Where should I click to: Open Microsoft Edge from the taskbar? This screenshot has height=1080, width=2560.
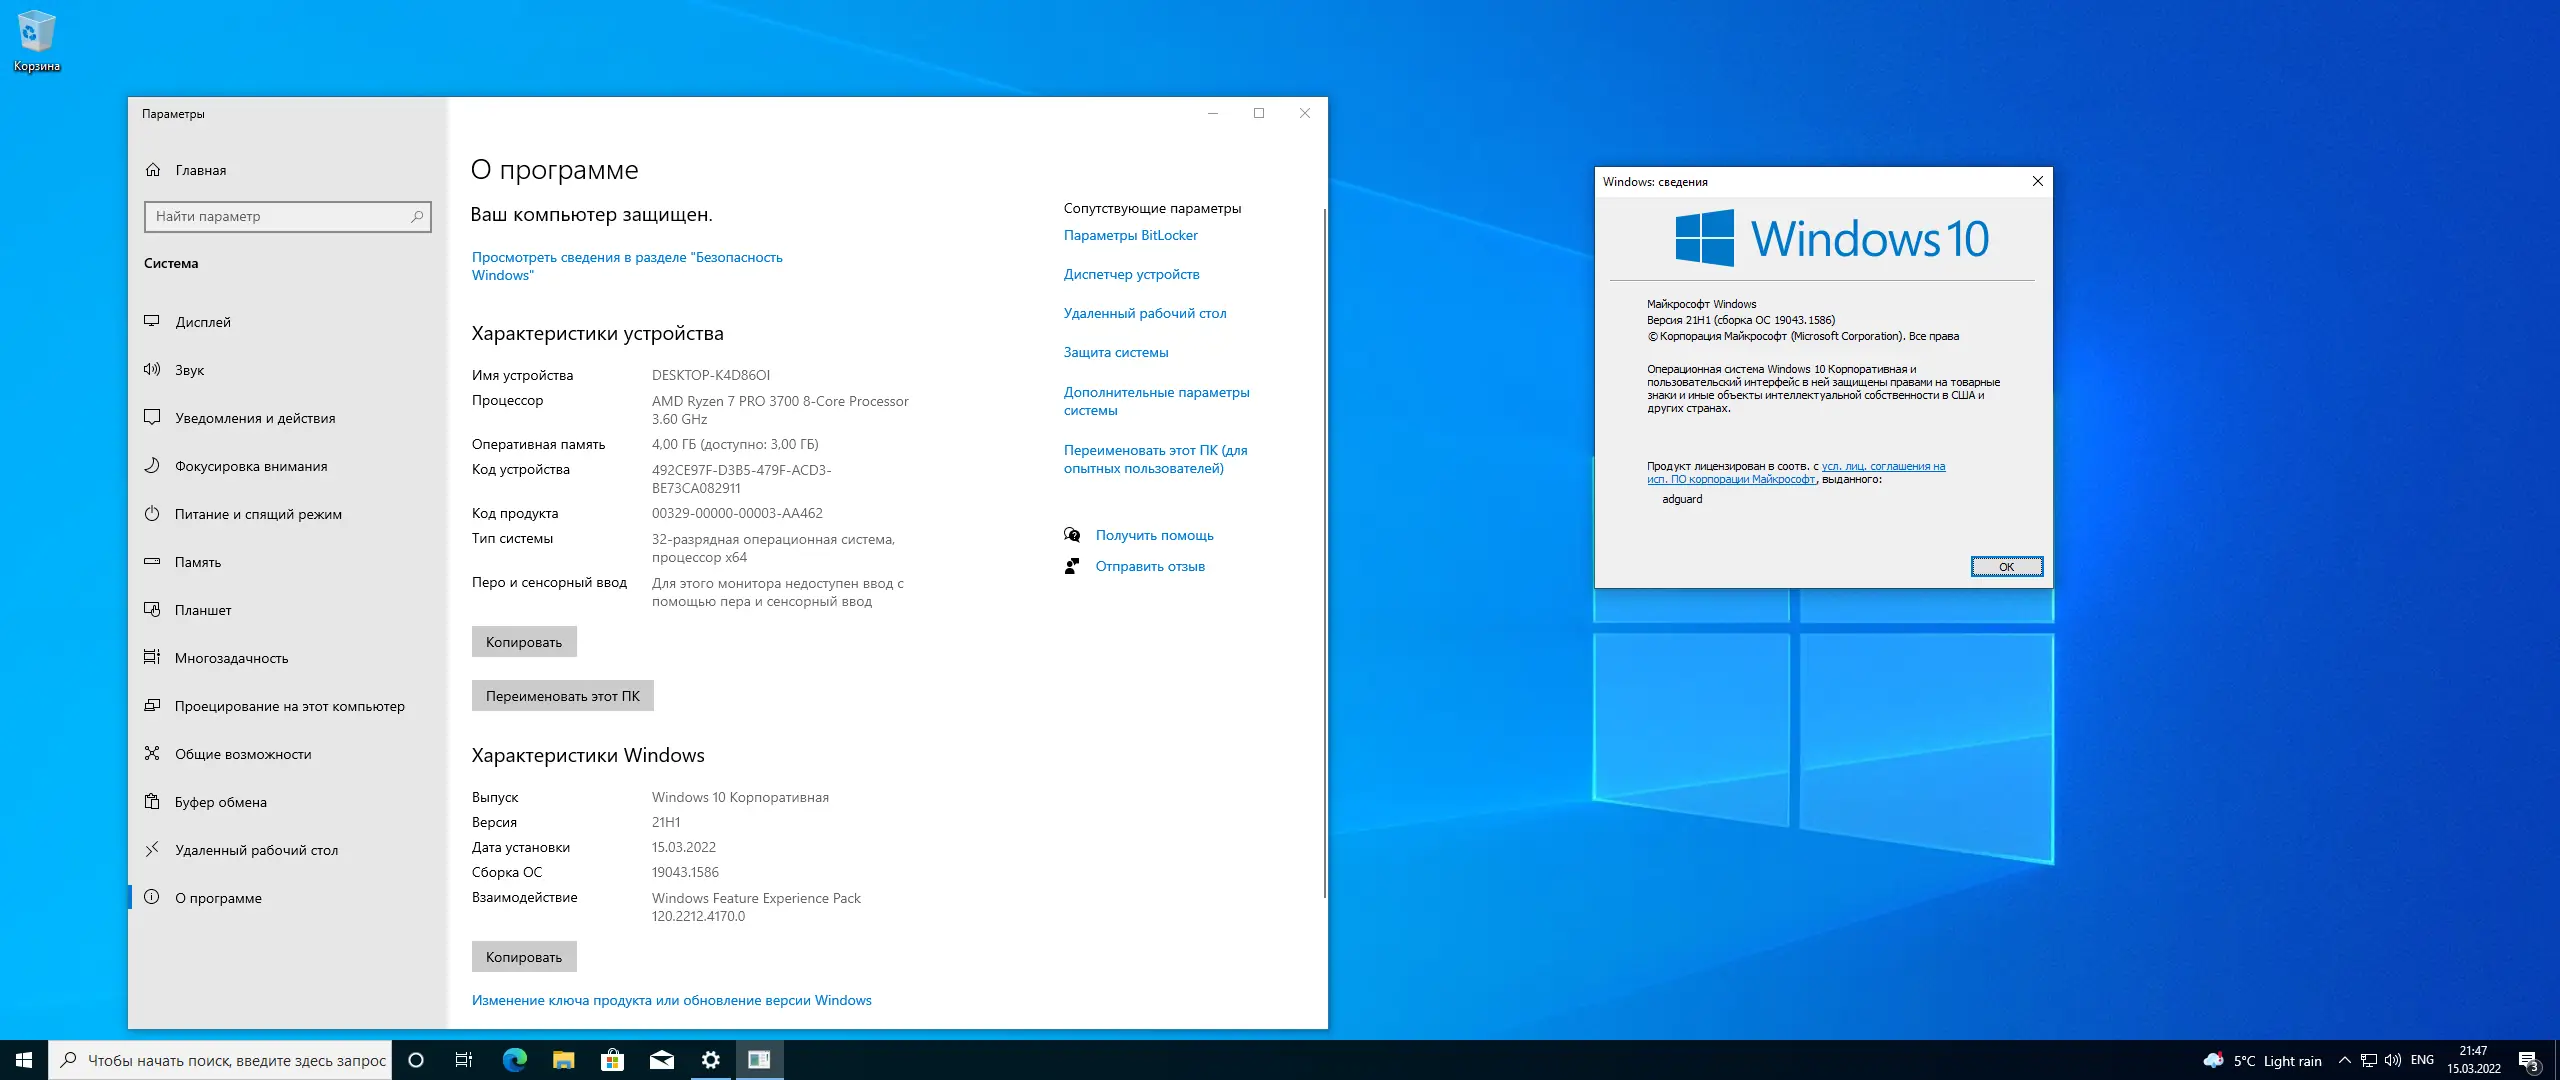(x=515, y=1060)
